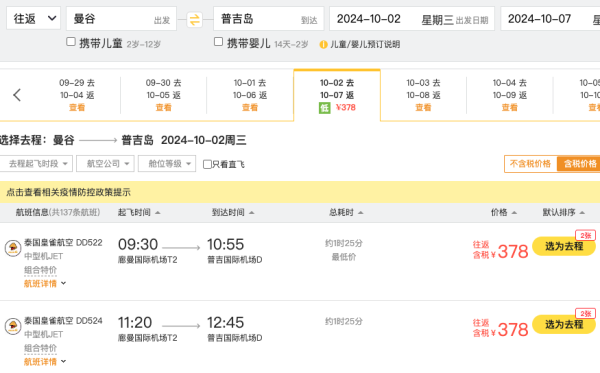Open 航空公司 filter dropdown

(x=105, y=164)
